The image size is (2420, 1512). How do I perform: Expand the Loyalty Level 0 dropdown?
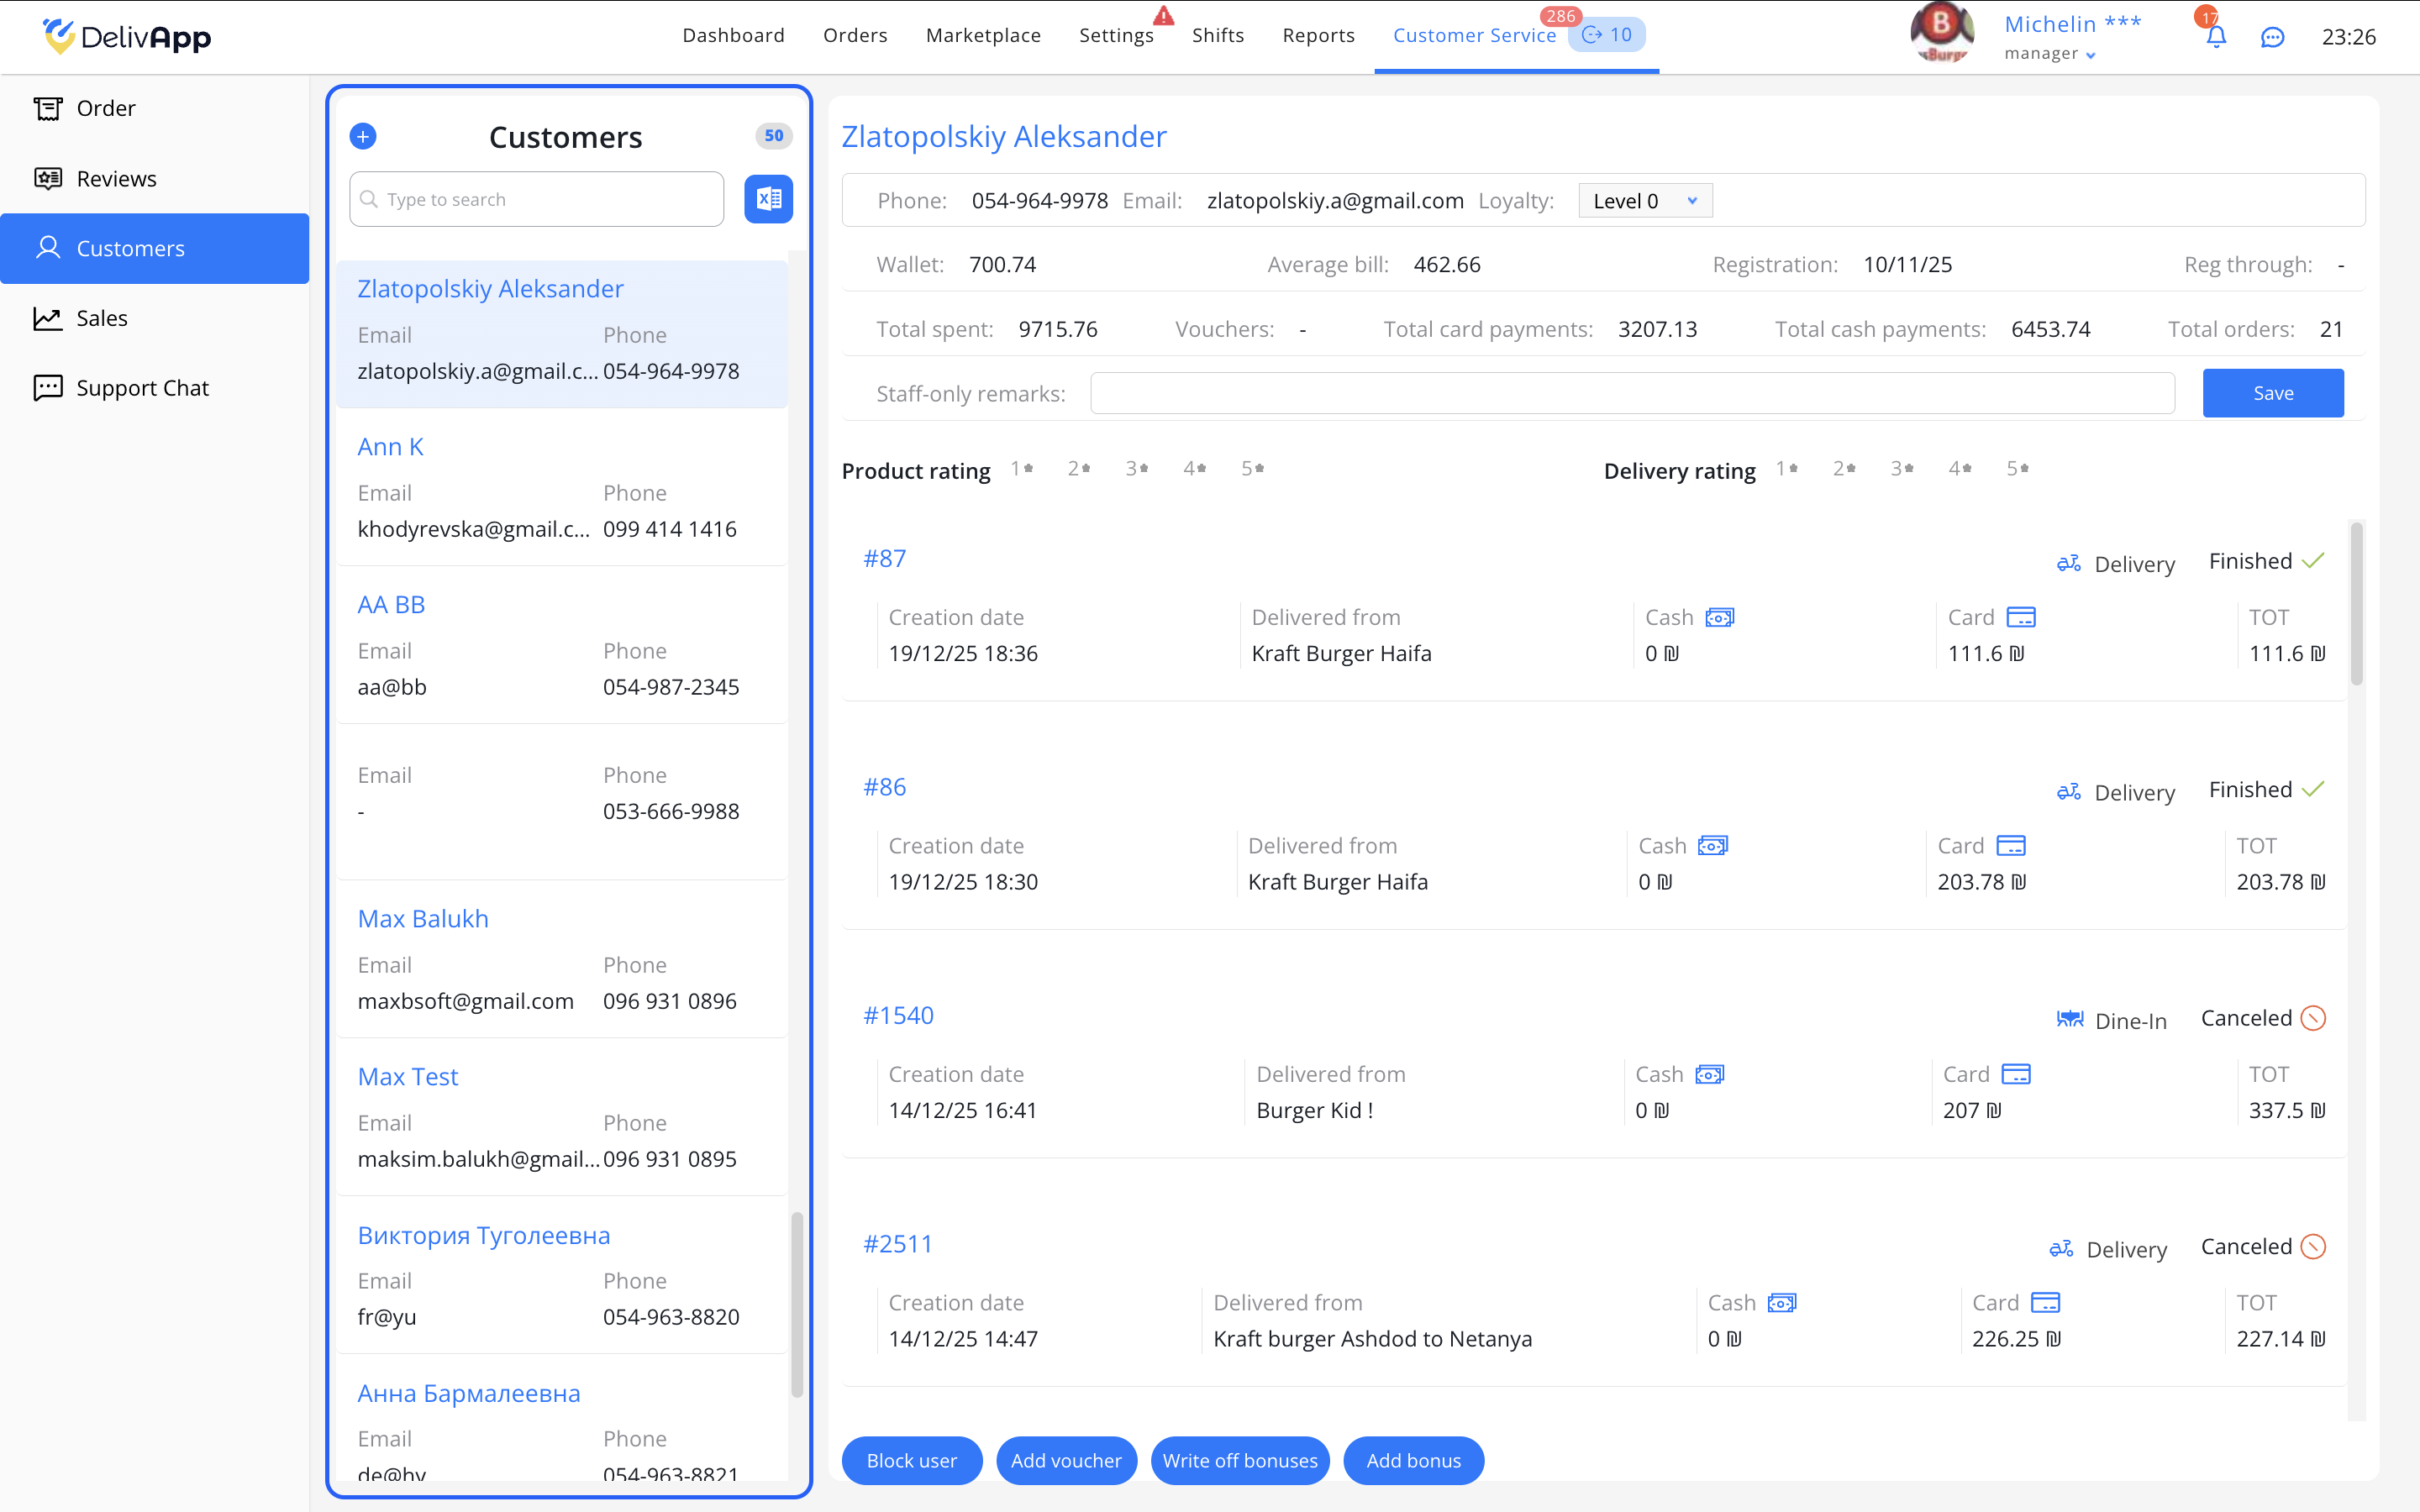coord(1645,201)
